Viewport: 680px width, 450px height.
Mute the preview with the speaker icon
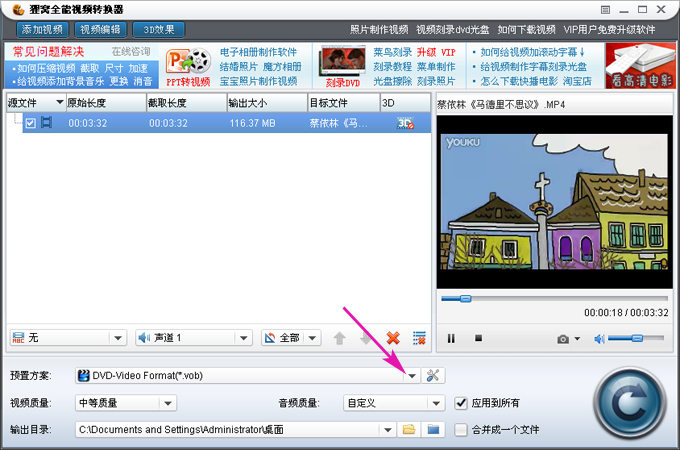click(599, 339)
